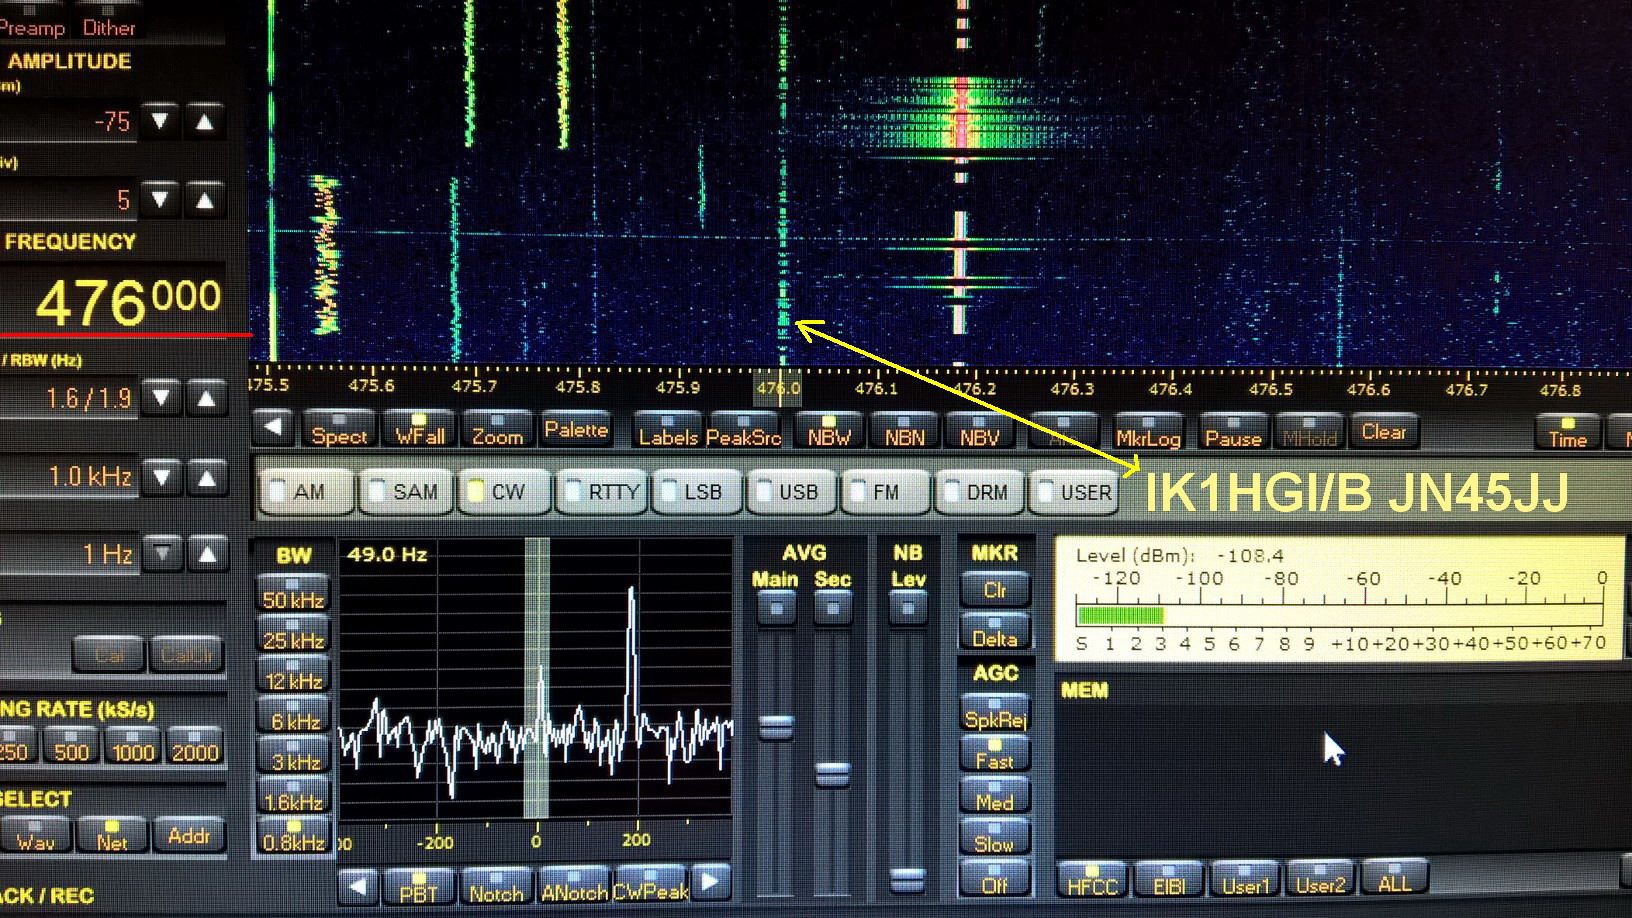Click the left arrow beside PBT
Image resolution: width=1632 pixels, height=918 pixels.
pyautogui.click(x=357, y=885)
